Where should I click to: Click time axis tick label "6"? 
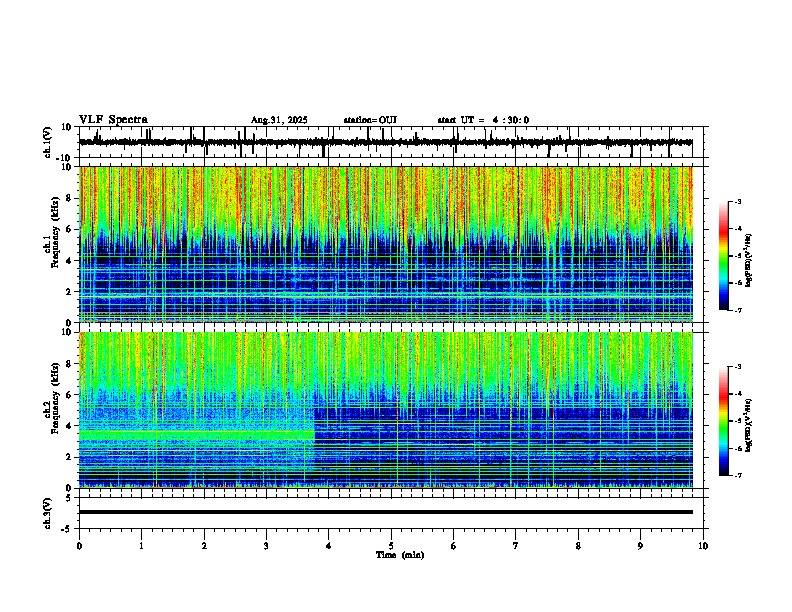tap(454, 546)
